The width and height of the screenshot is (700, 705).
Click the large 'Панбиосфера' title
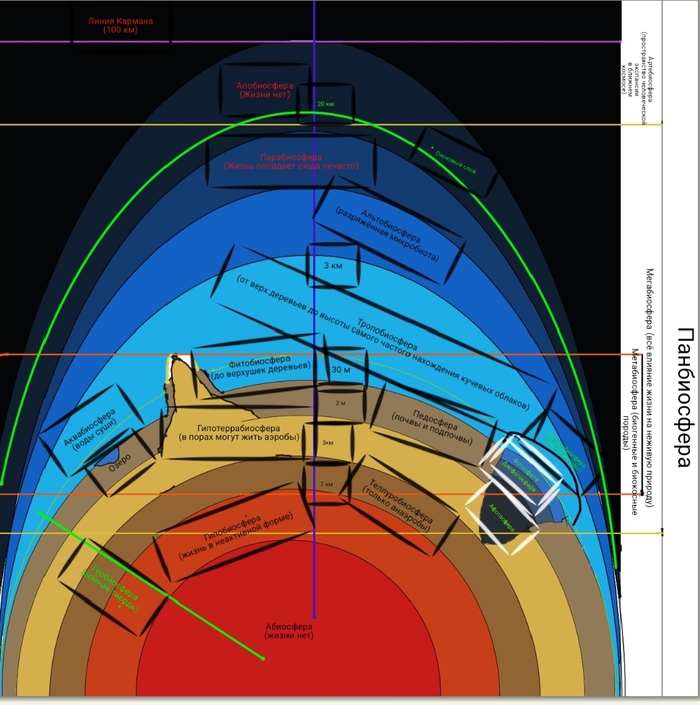coord(686,397)
